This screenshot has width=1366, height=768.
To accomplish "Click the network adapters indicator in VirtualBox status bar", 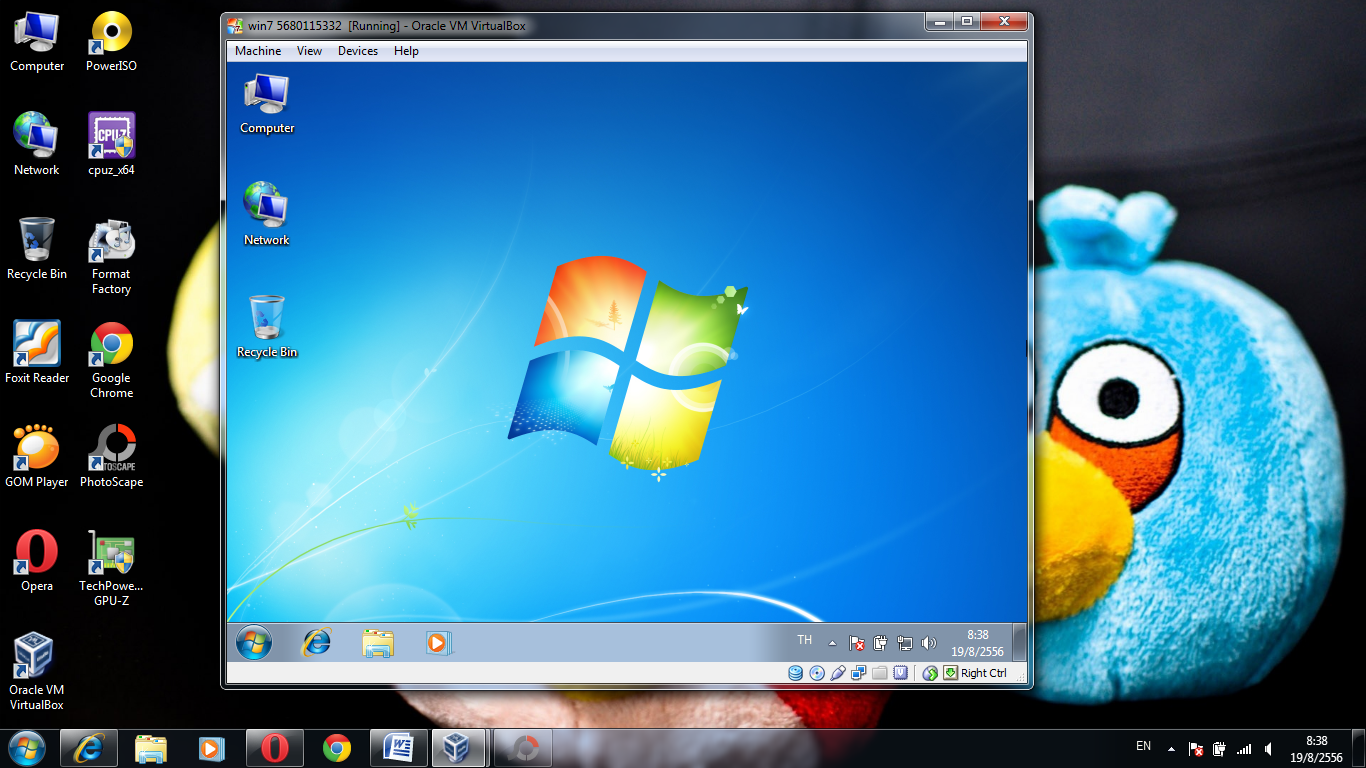I will 859,673.
